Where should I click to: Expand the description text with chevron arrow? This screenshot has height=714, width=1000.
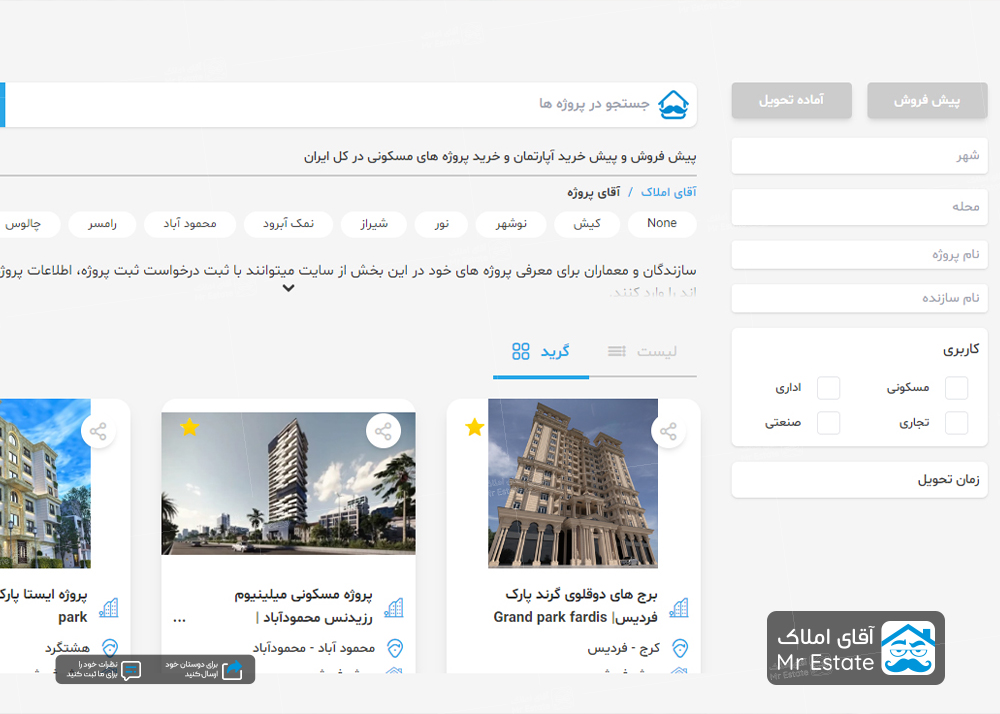(288, 288)
